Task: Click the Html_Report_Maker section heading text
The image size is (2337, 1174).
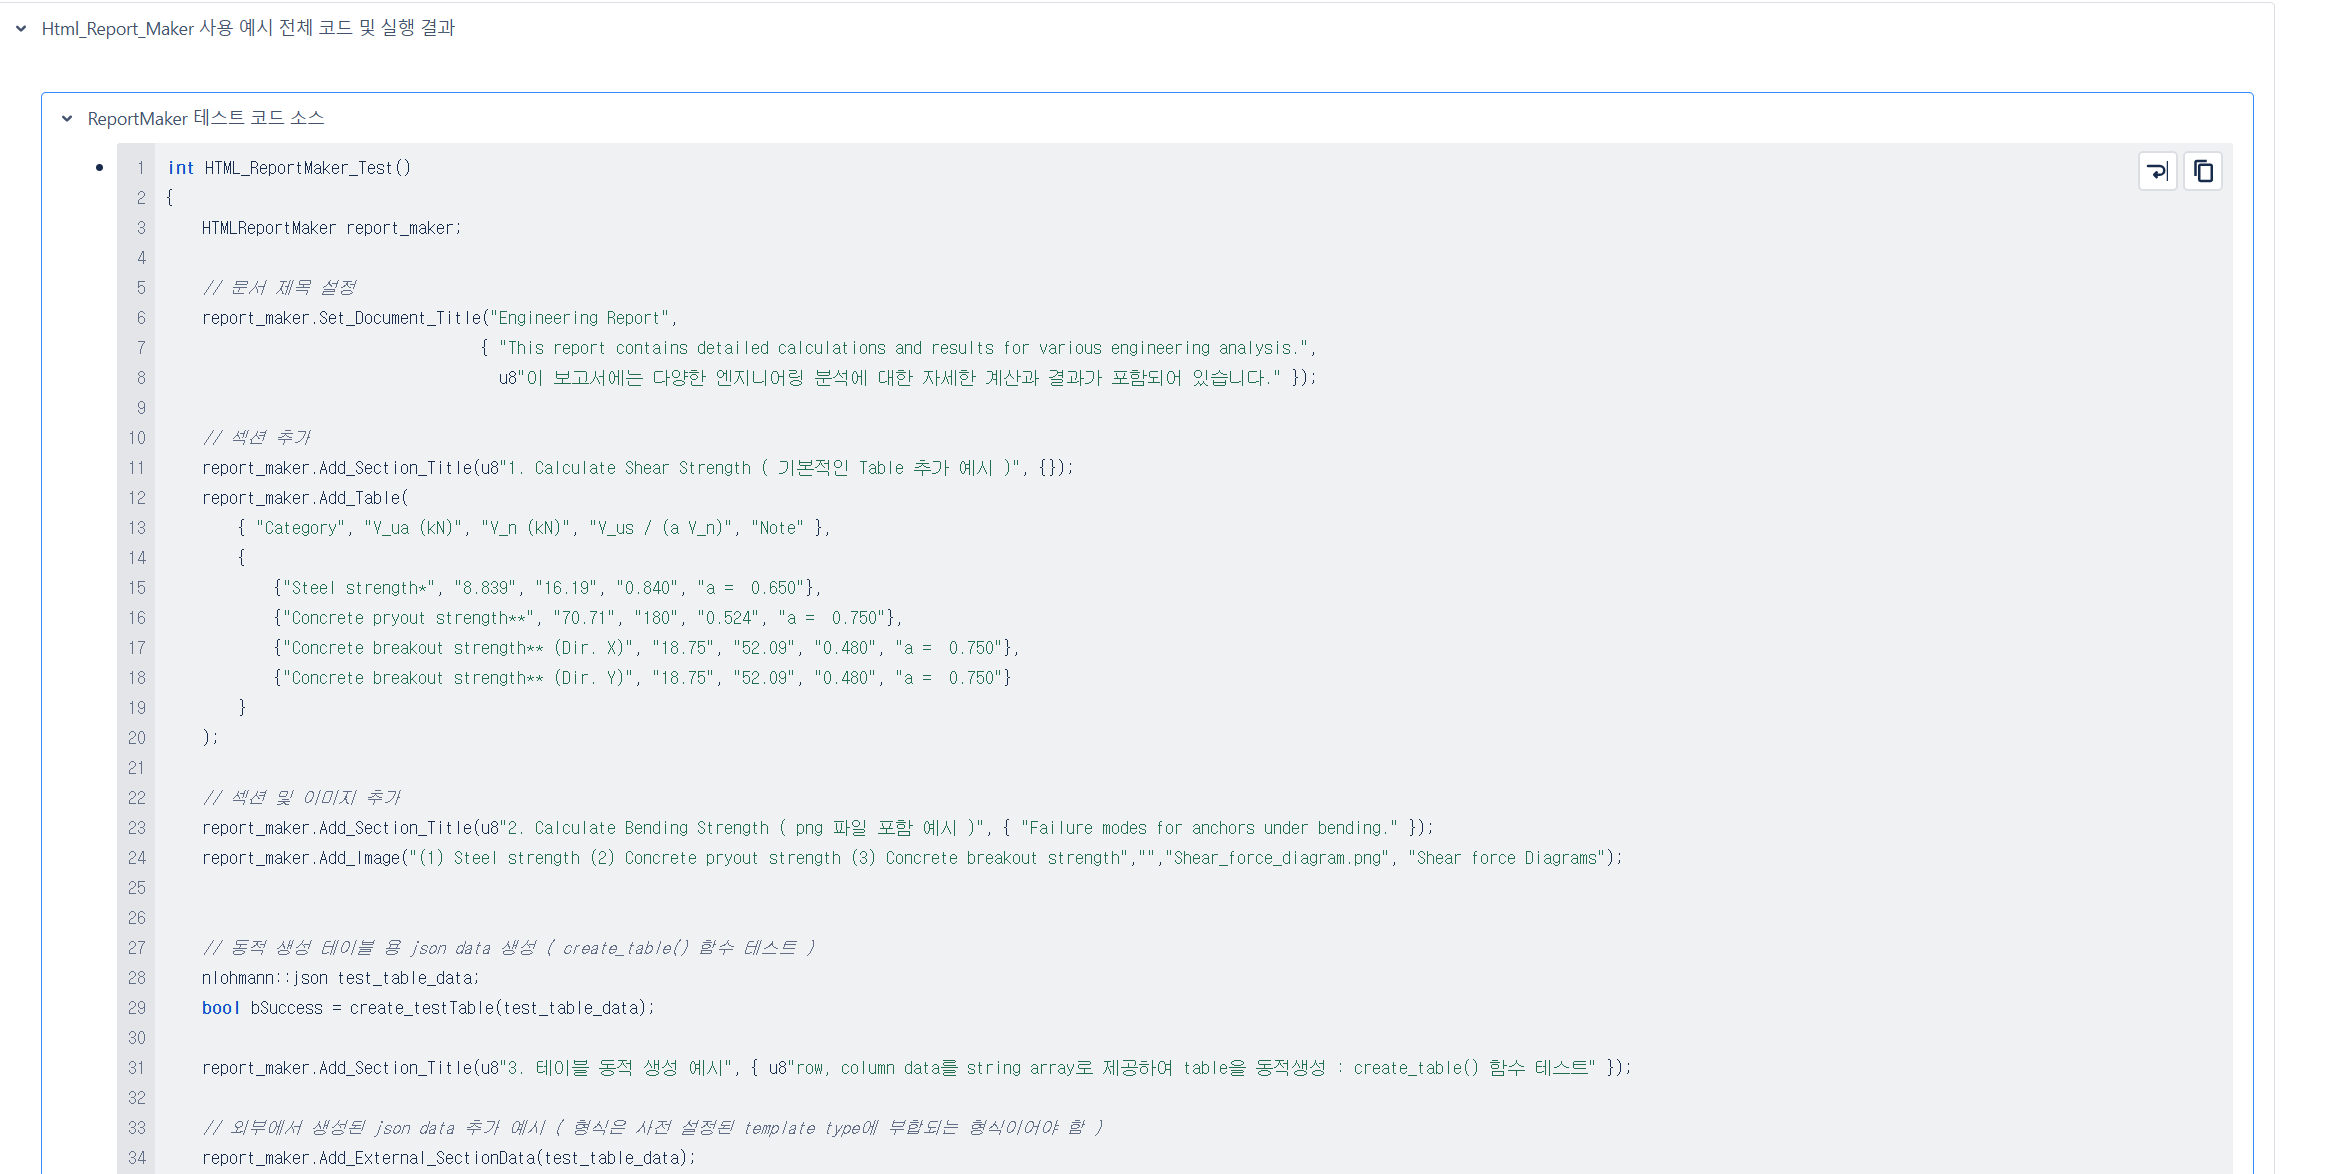Action: (248, 29)
